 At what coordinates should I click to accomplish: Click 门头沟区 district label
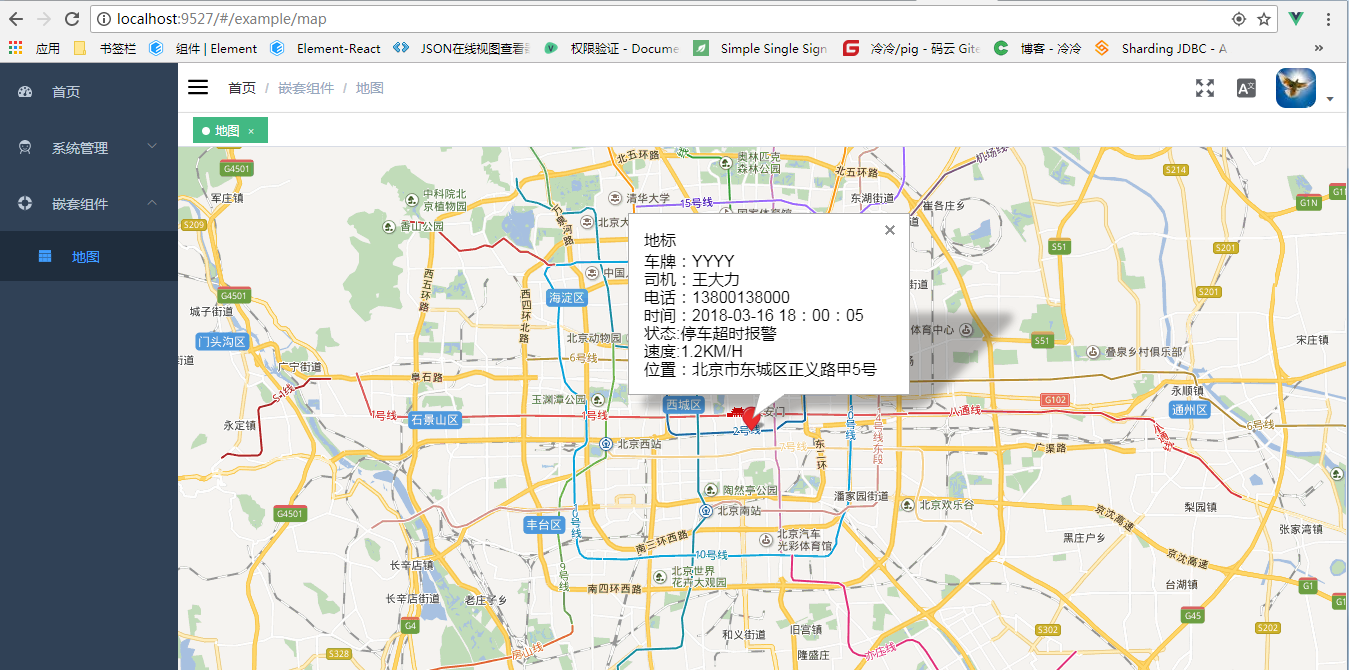(x=221, y=342)
